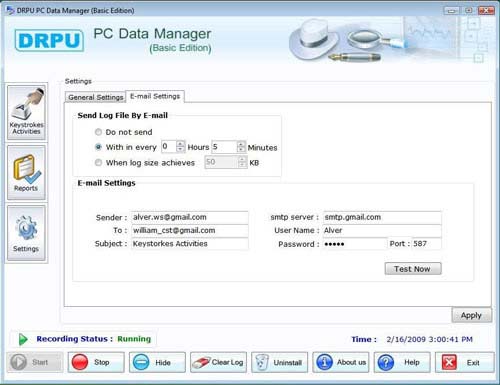Image resolution: width=500 pixels, height=385 pixels.
Task: Open the Reports sidebar panel
Action: pos(26,172)
